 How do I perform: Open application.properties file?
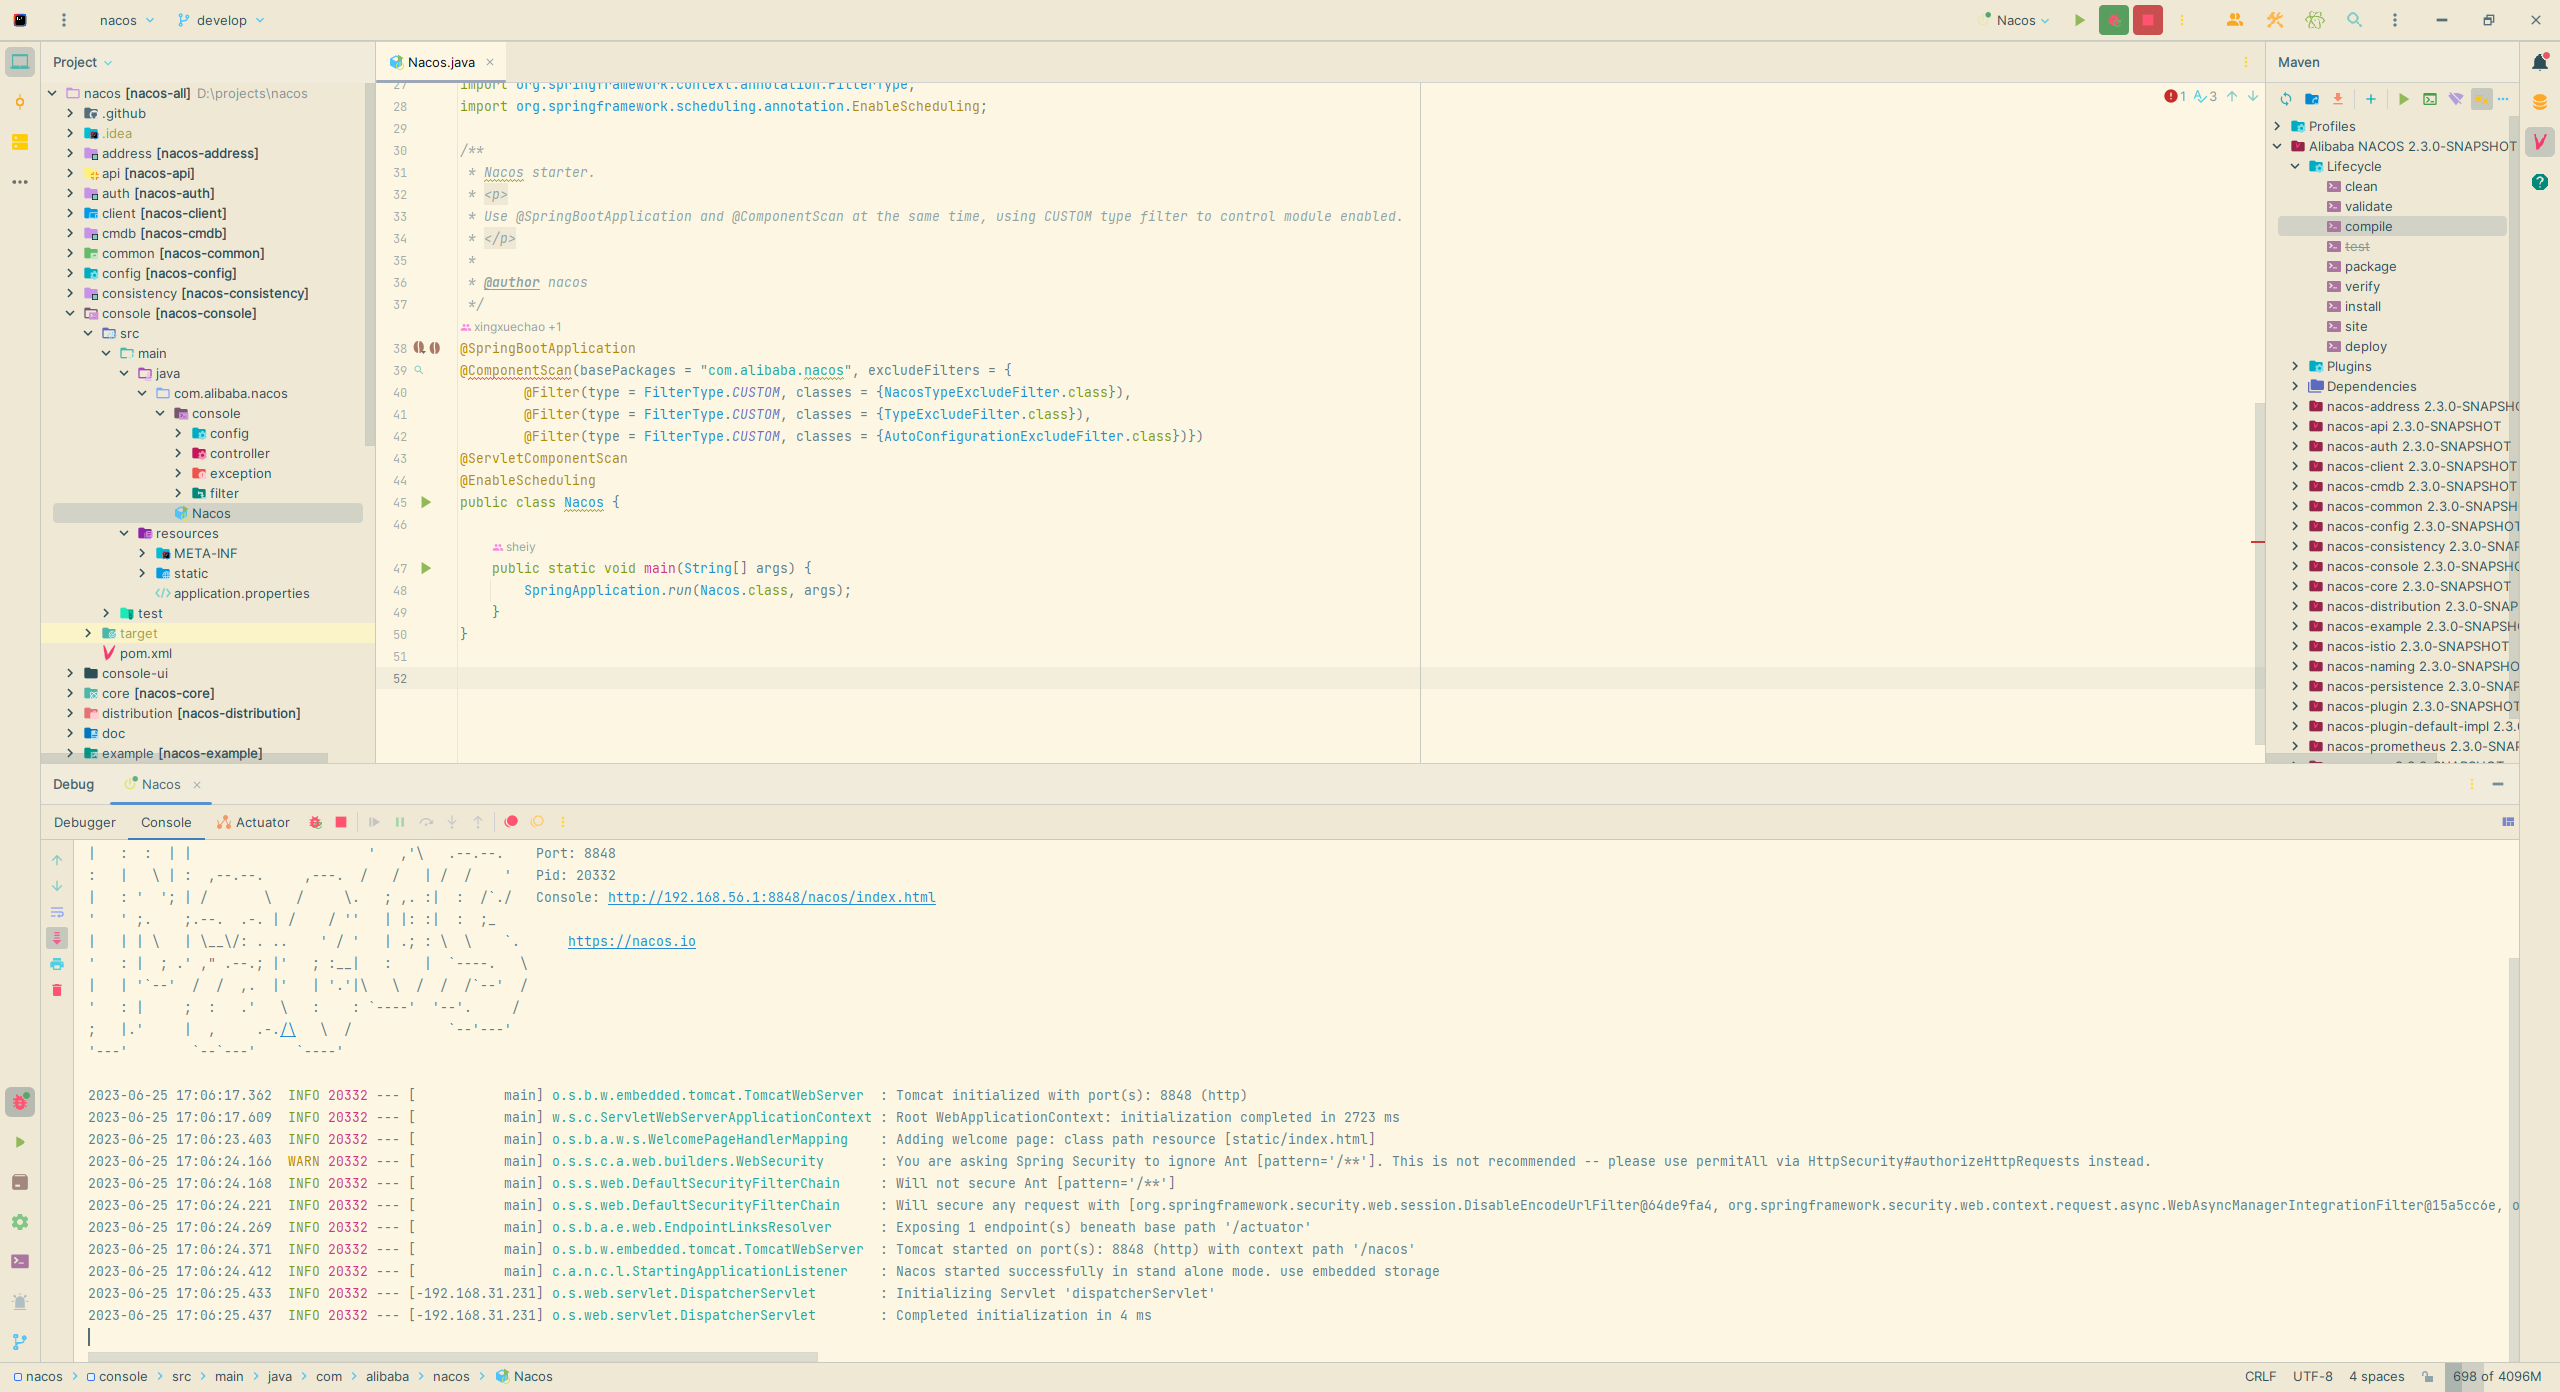coord(242,593)
